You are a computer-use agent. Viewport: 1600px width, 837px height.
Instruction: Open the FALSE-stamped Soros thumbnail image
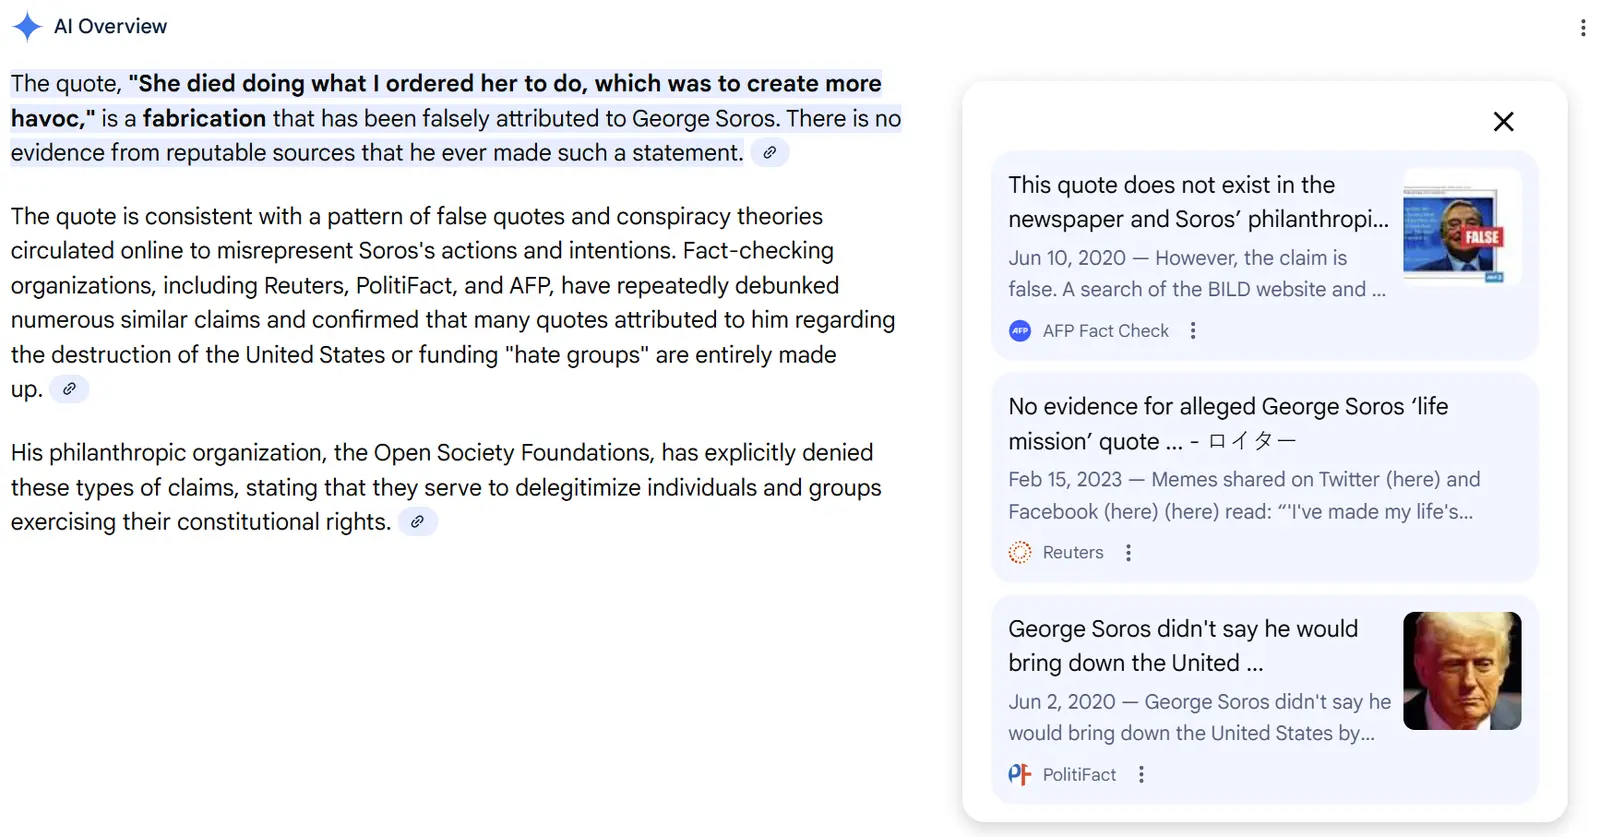(1461, 227)
